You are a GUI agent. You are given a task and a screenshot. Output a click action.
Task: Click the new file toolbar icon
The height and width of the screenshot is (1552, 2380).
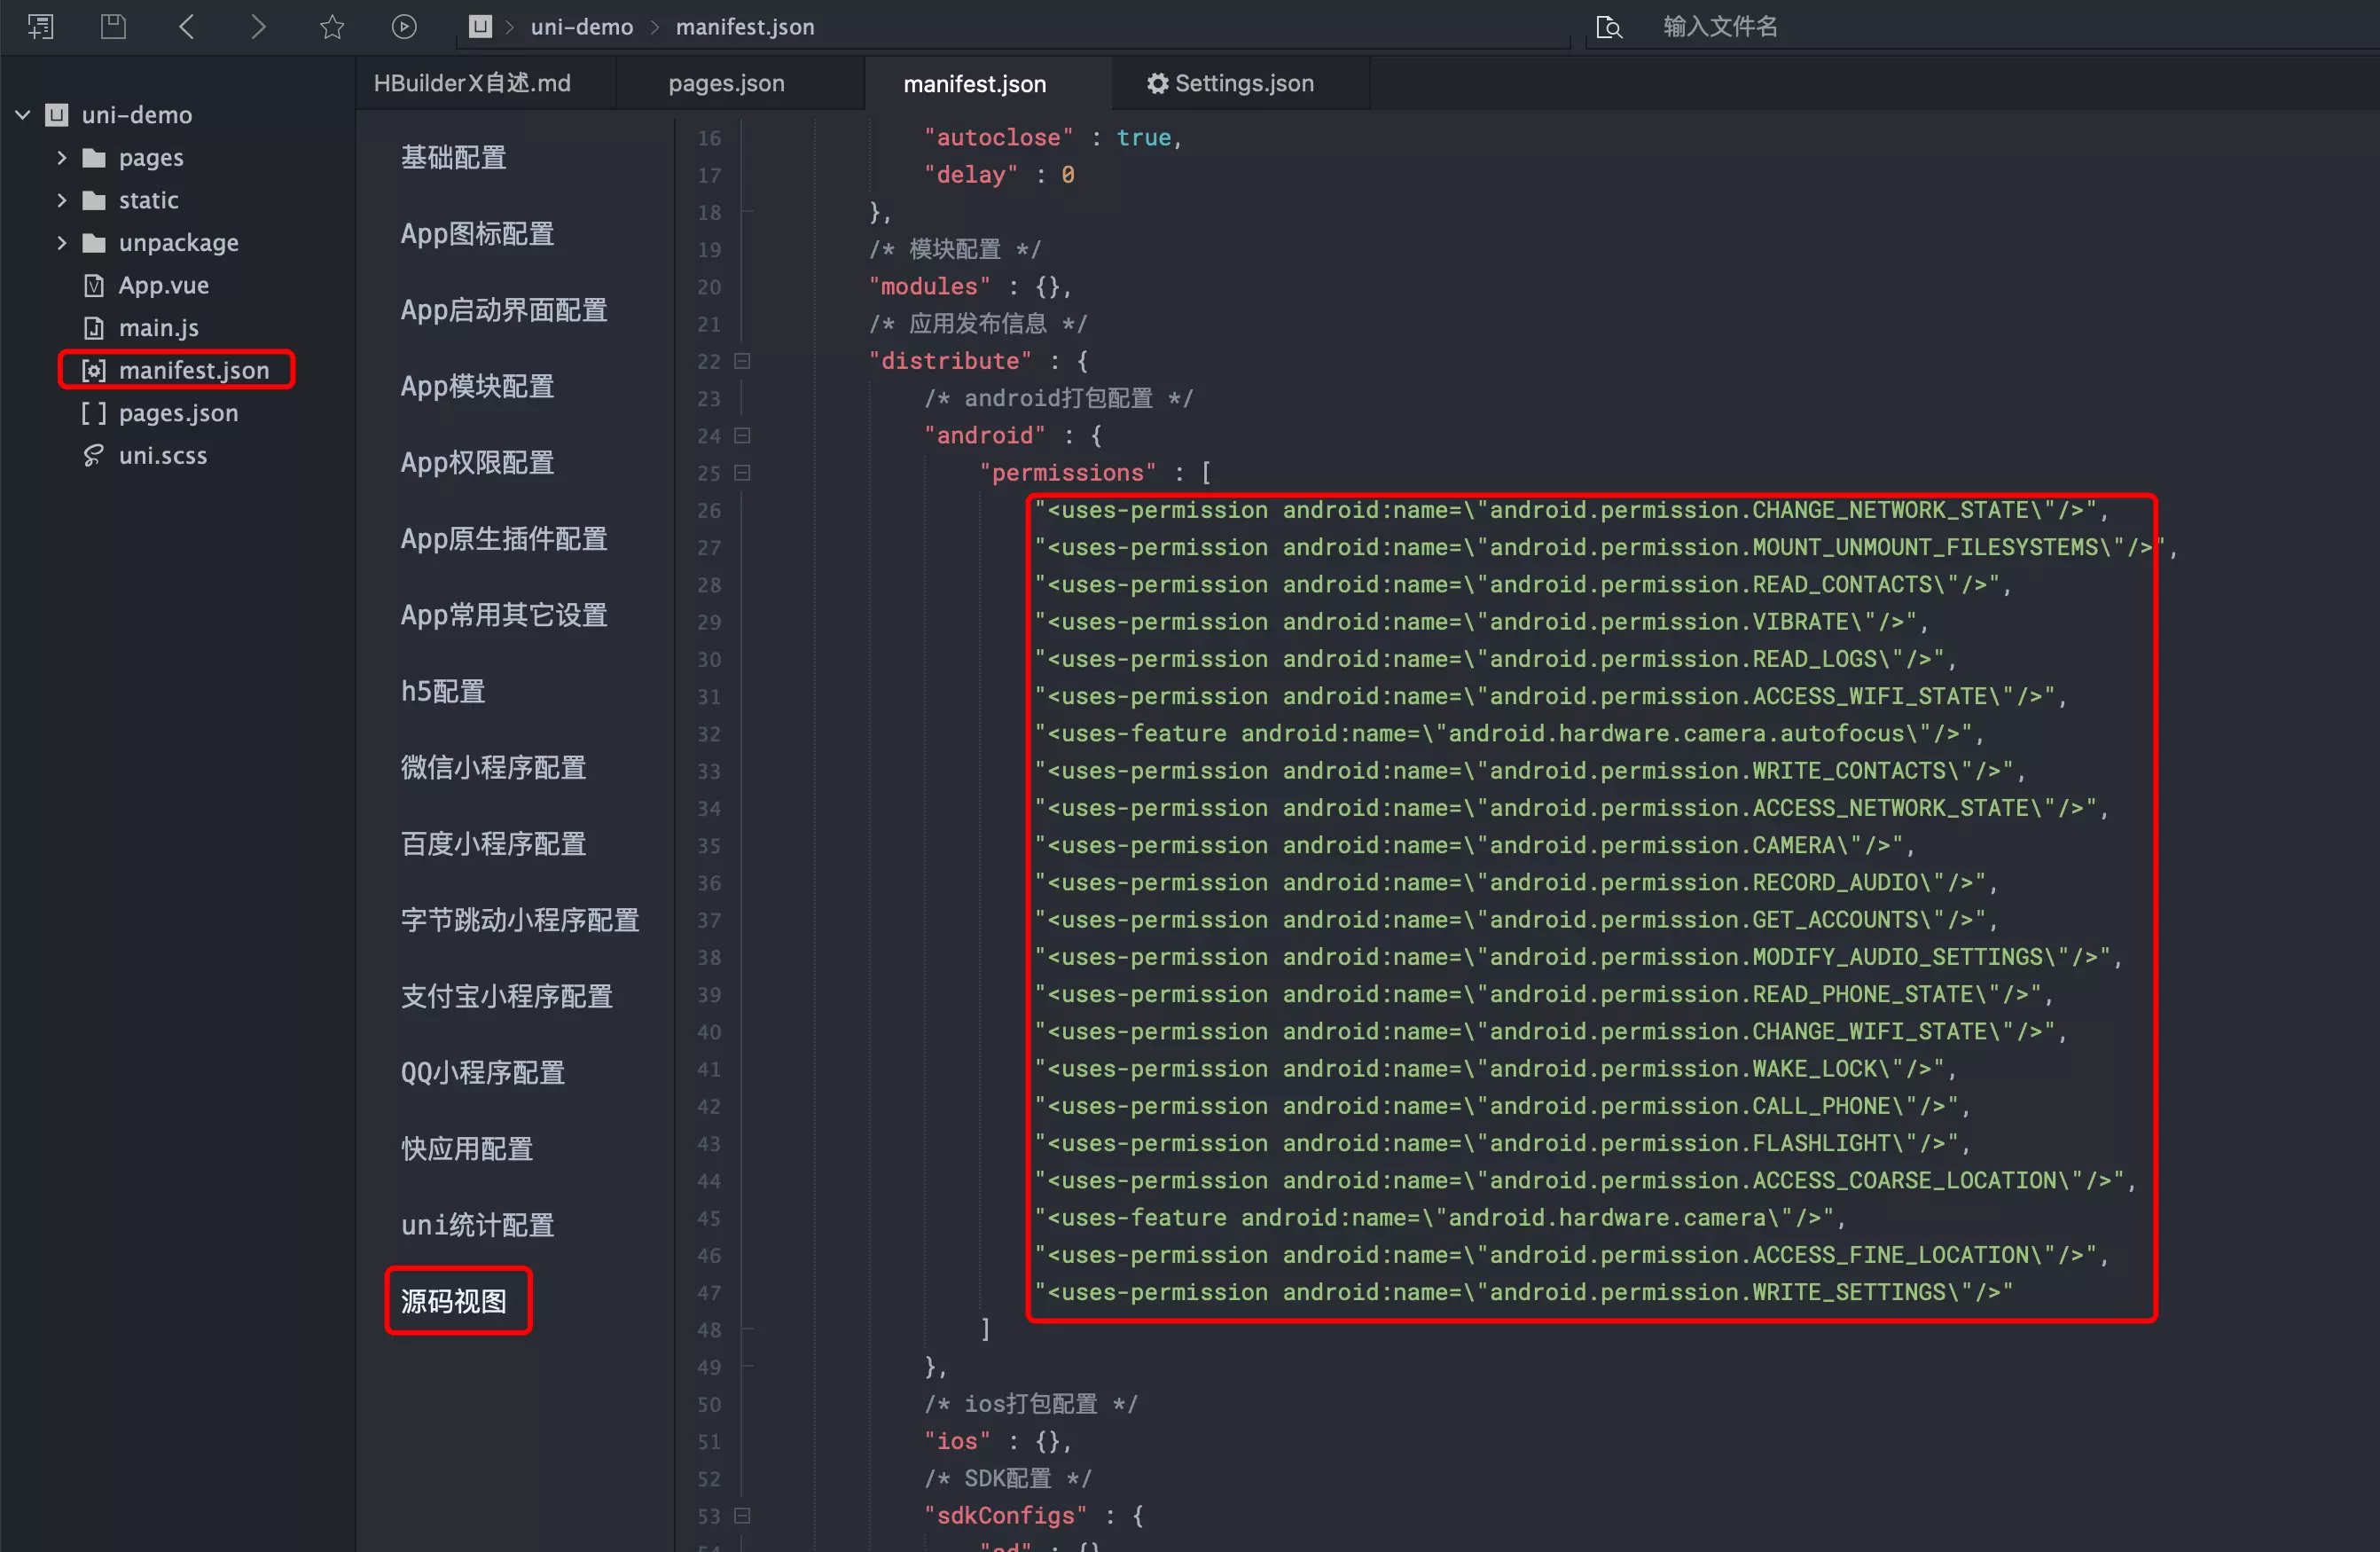[41, 26]
